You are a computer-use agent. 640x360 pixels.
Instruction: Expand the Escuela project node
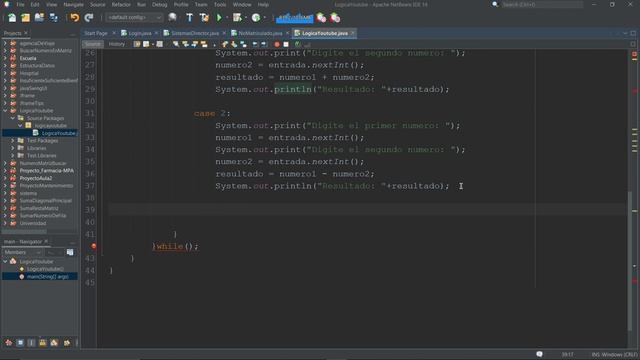pos(5,58)
